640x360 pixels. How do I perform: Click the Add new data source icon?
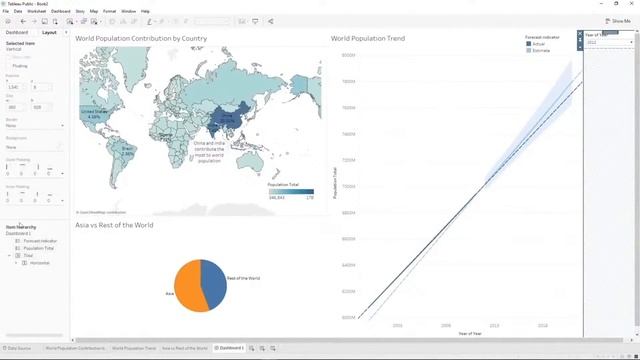pyautogui.click(x=55, y=21)
